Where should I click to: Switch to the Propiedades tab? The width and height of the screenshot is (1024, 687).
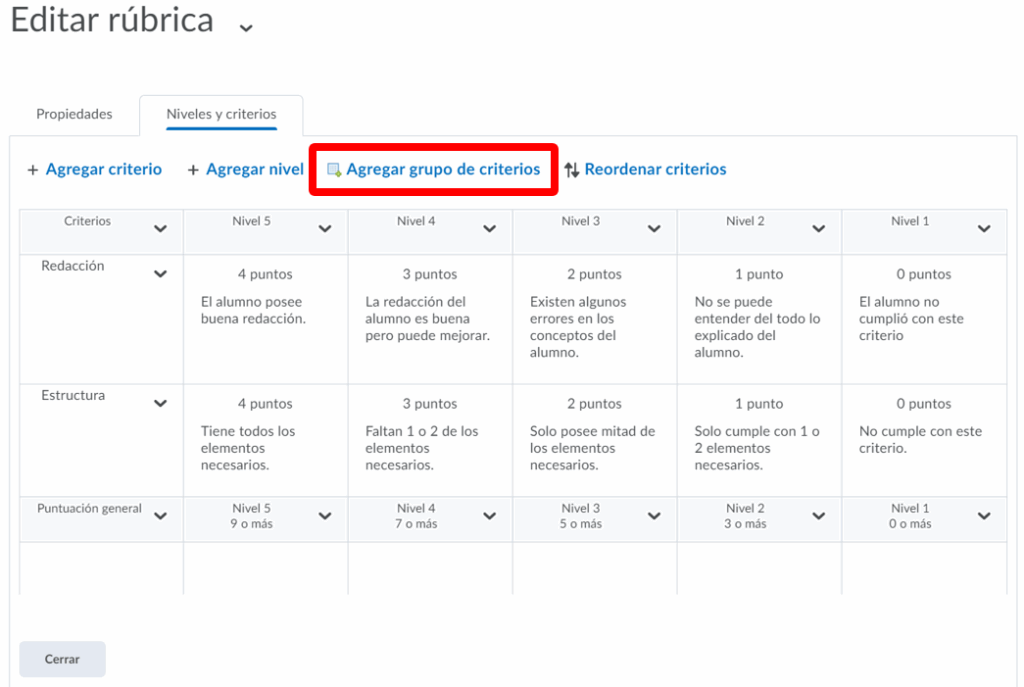click(x=74, y=114)
